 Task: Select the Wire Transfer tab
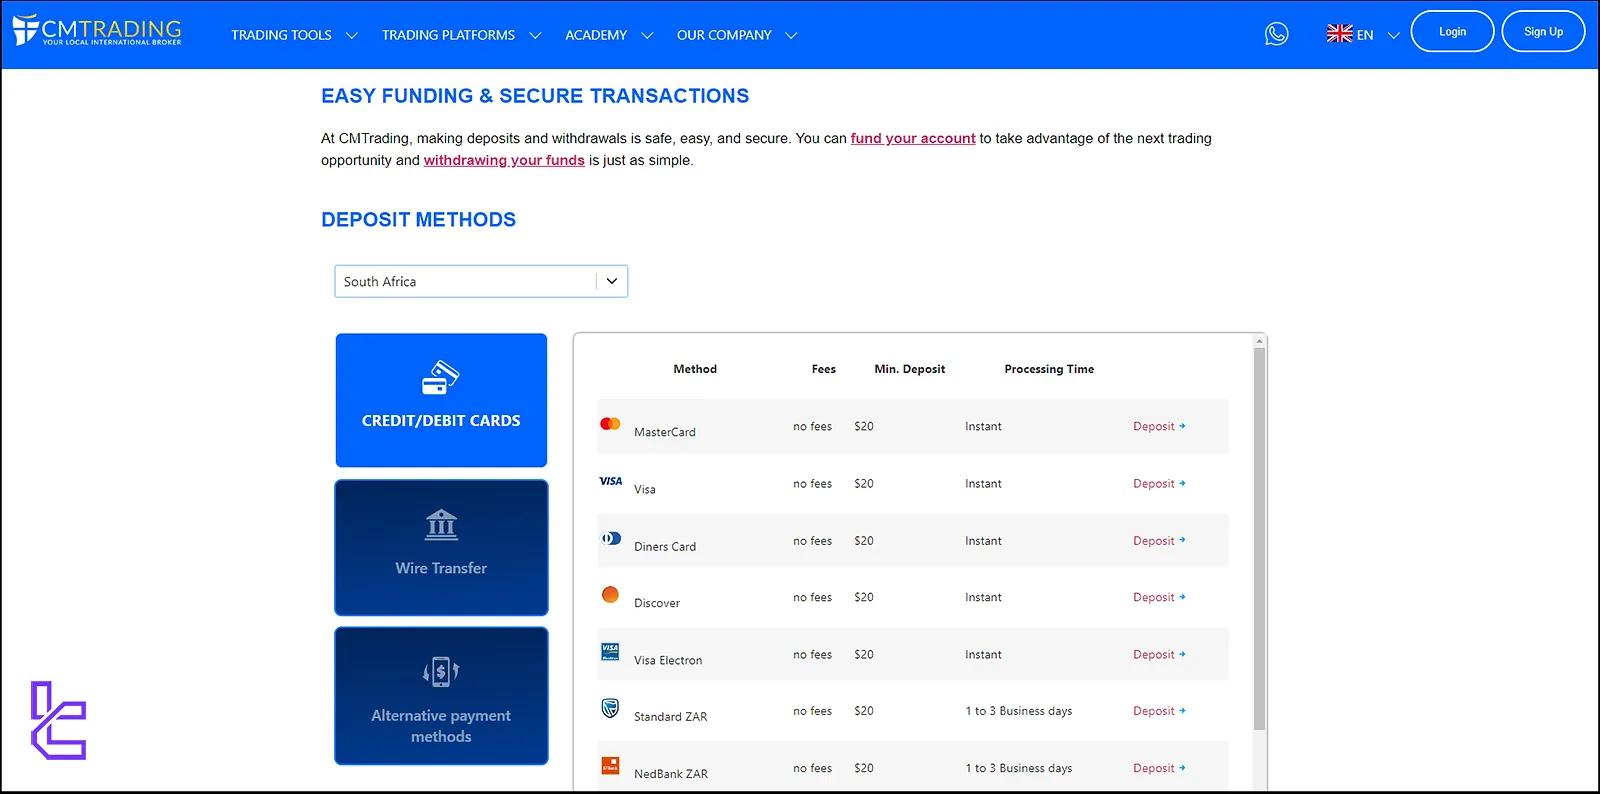[x=441, y=547]
